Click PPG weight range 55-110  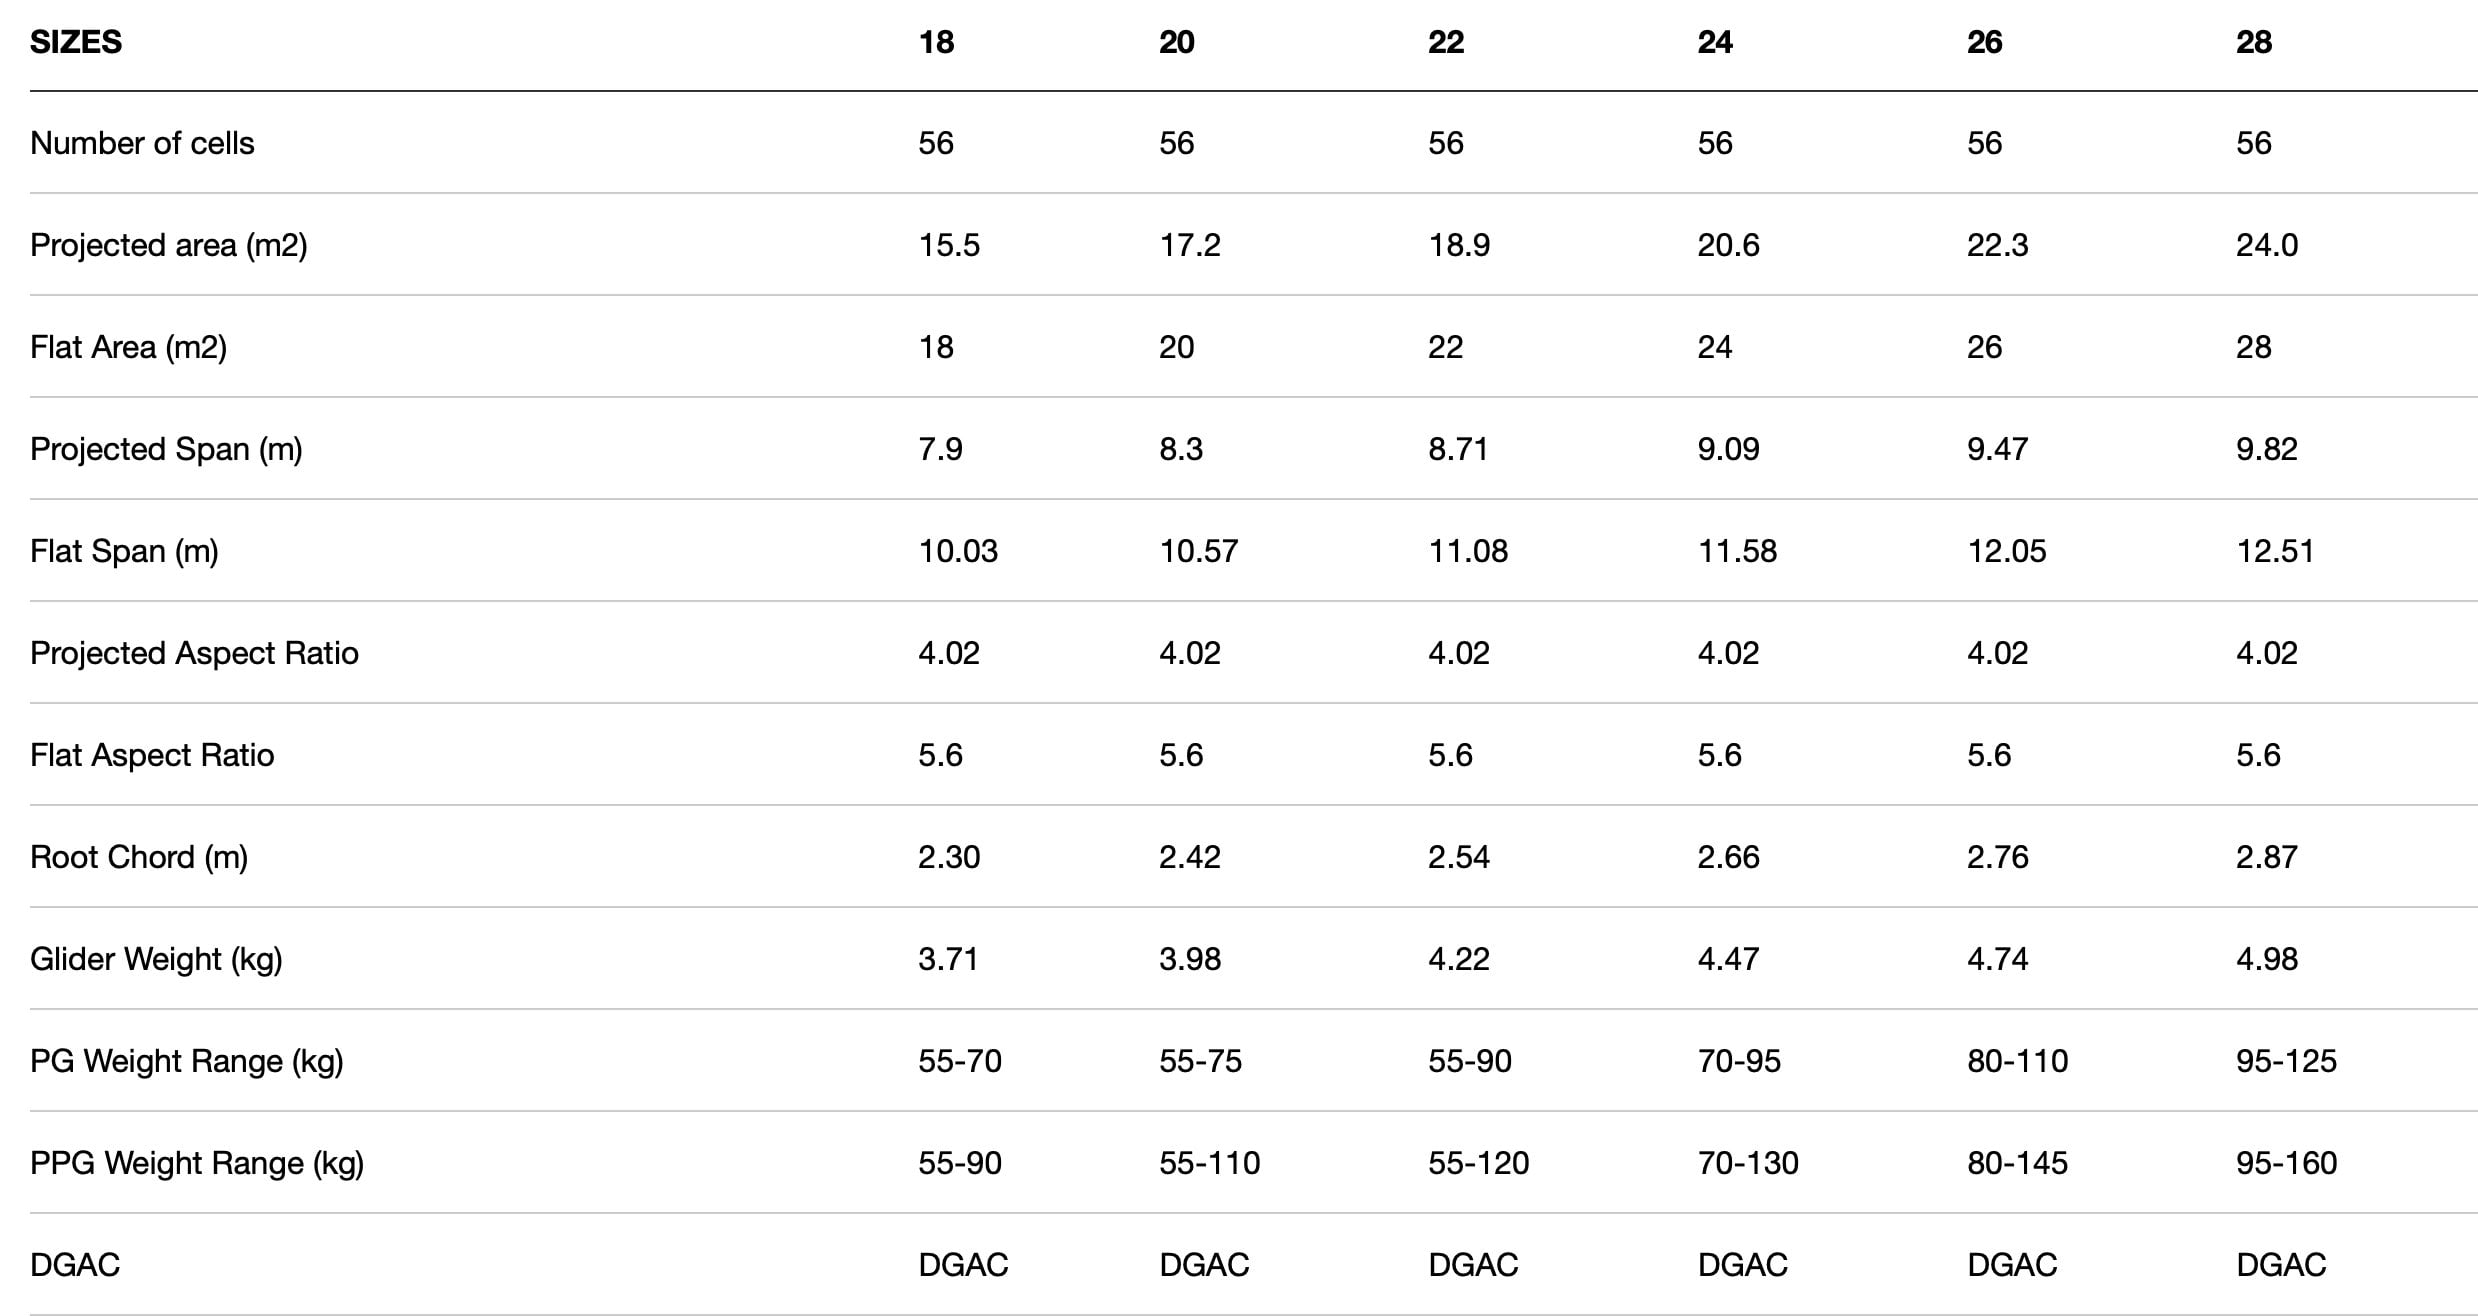[1209, 1163]
